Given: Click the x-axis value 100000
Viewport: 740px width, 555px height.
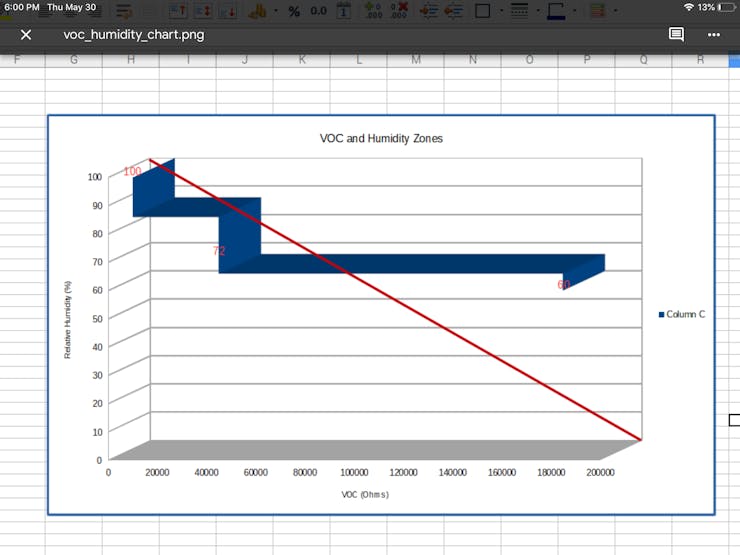Looking at the screenshot, I should [354, 472].
